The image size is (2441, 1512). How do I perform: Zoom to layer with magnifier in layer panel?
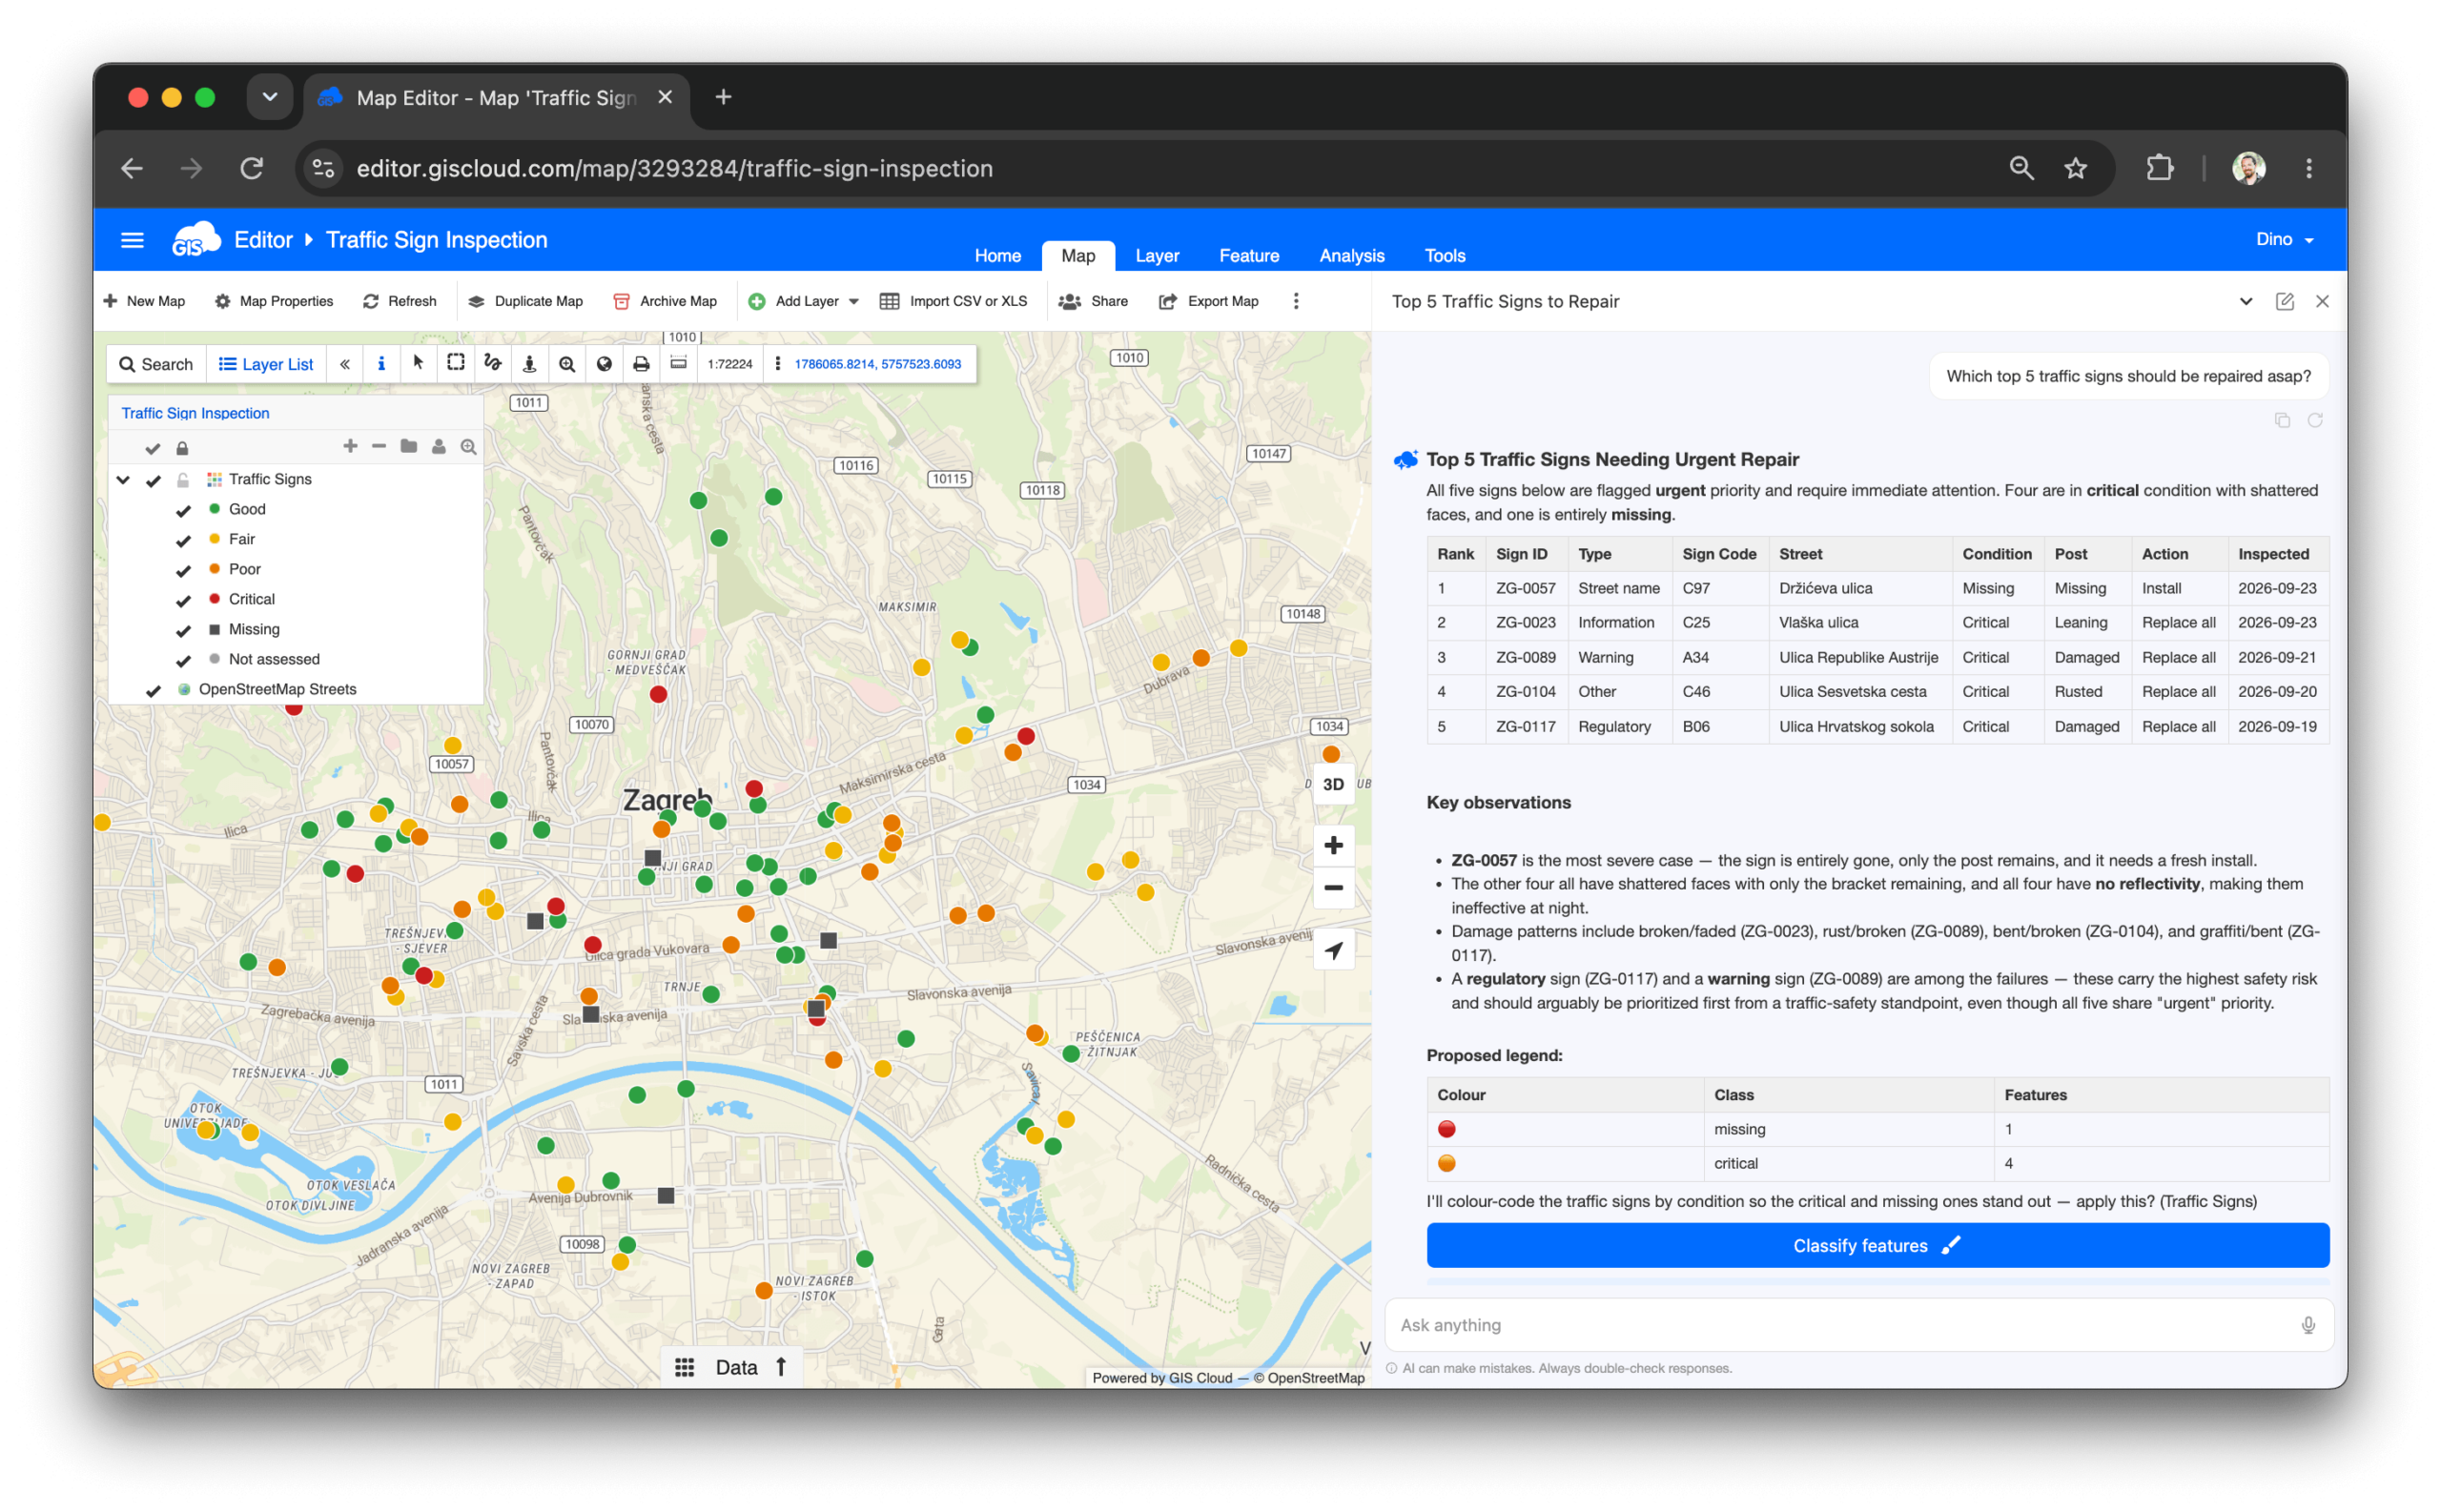click(468, 447)
